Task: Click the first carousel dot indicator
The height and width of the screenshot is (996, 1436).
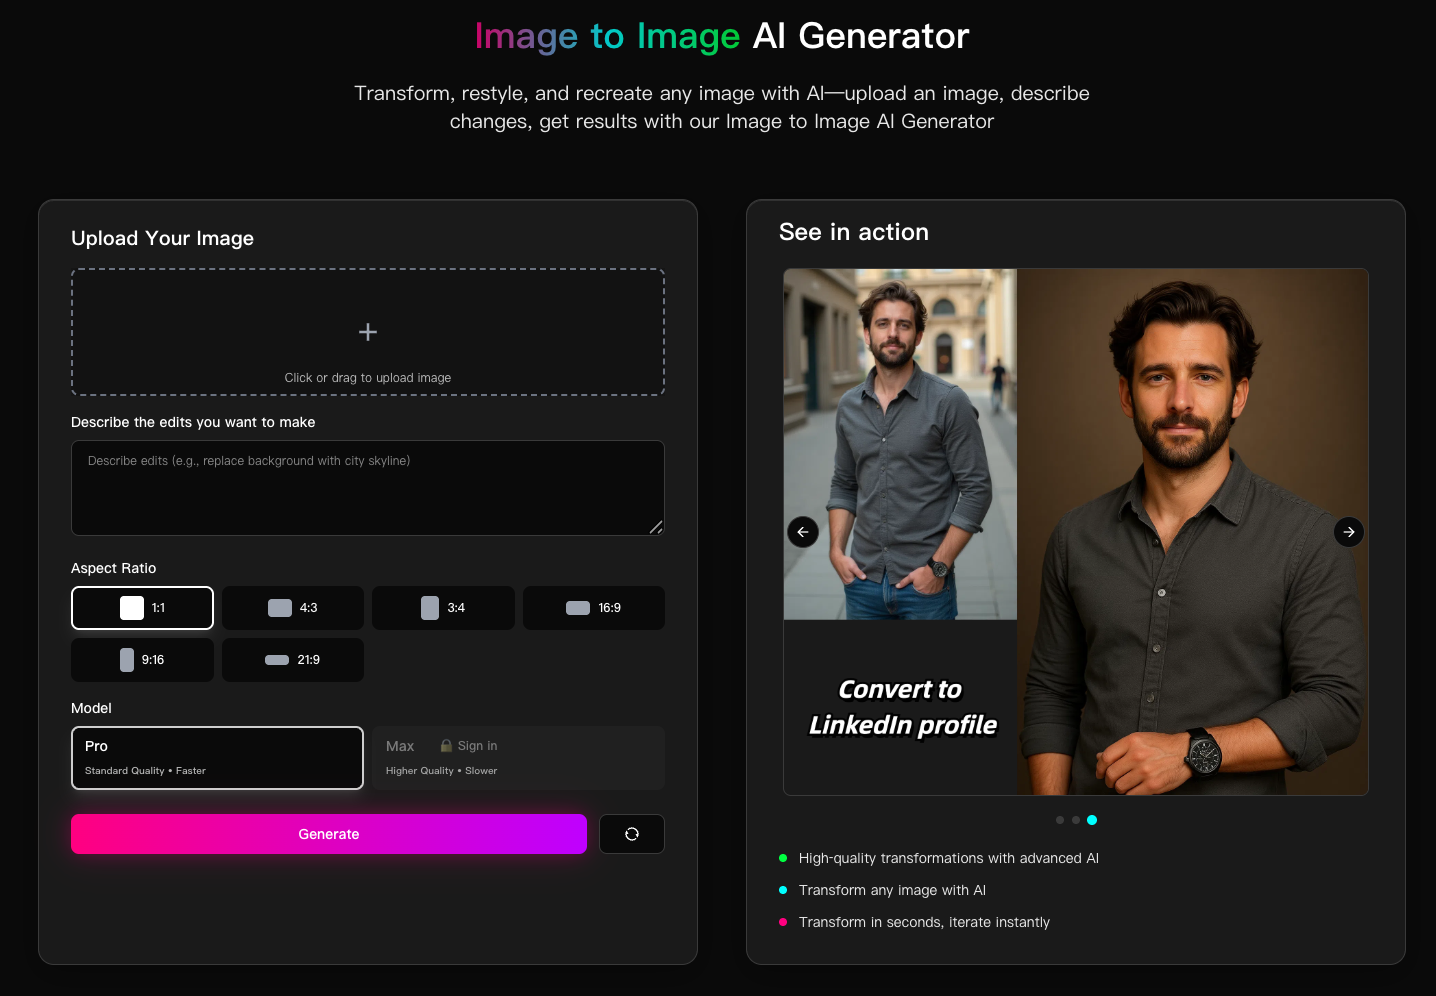Action: point(1060,820)
